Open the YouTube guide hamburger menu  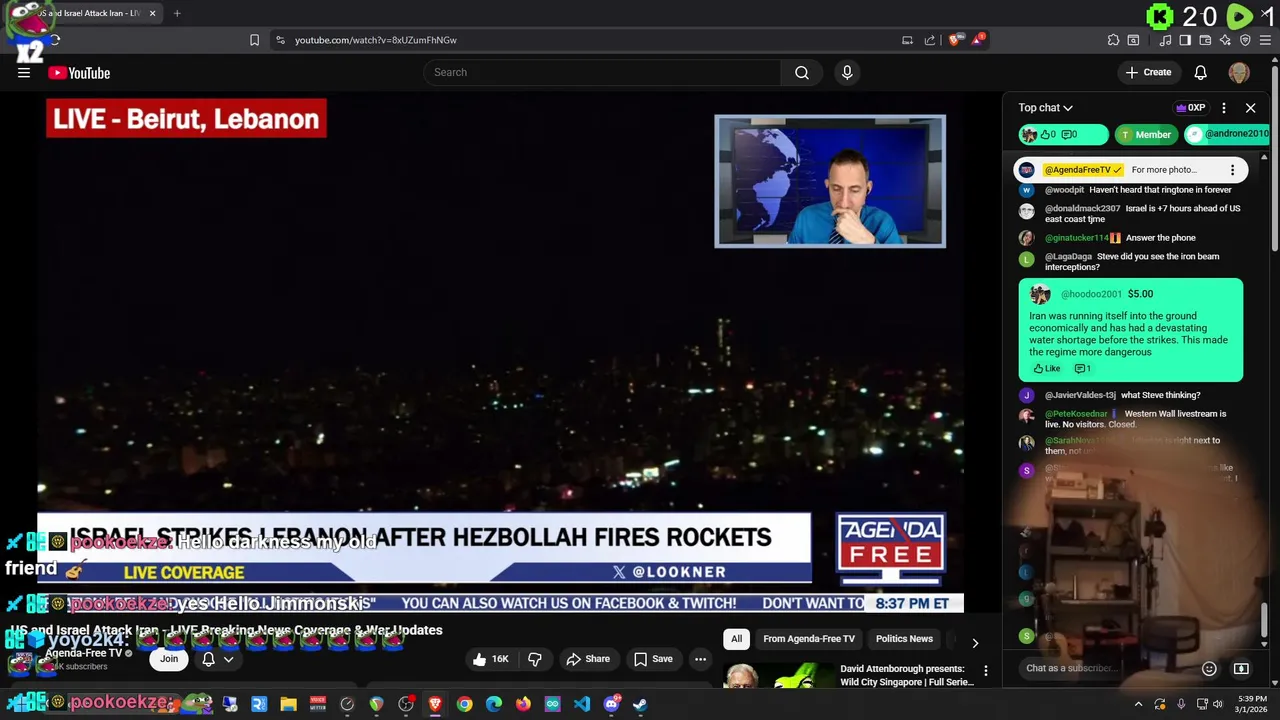click(24, 72)
